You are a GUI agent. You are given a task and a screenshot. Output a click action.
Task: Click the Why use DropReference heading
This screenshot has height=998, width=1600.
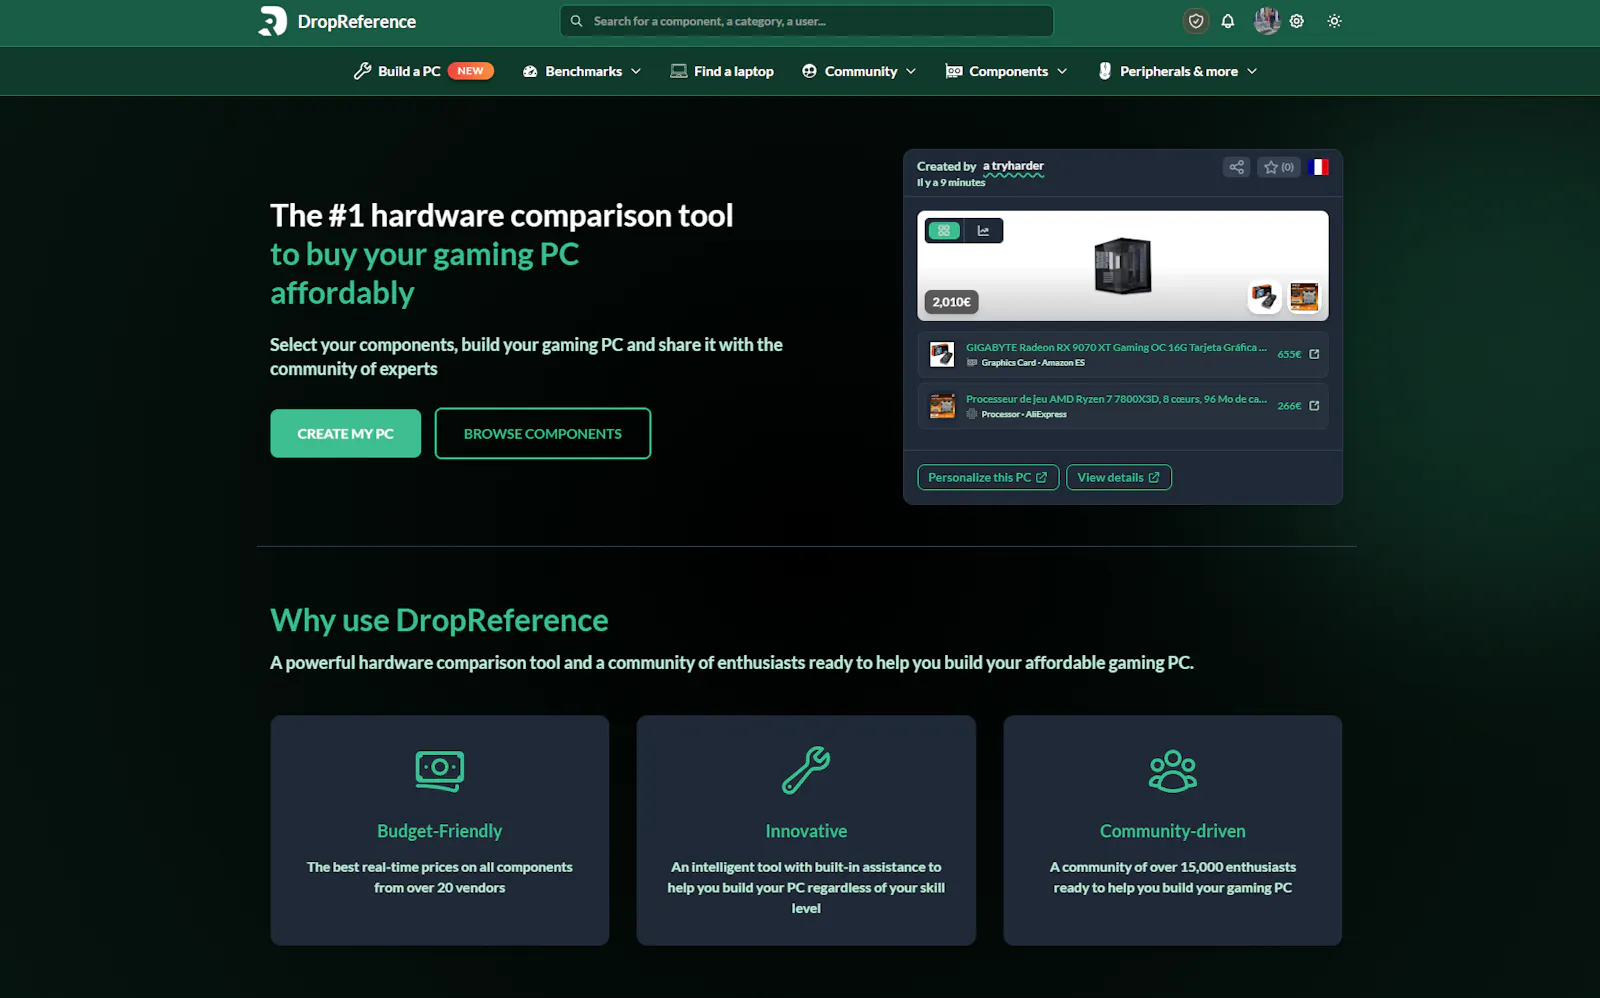click(439, 620)
